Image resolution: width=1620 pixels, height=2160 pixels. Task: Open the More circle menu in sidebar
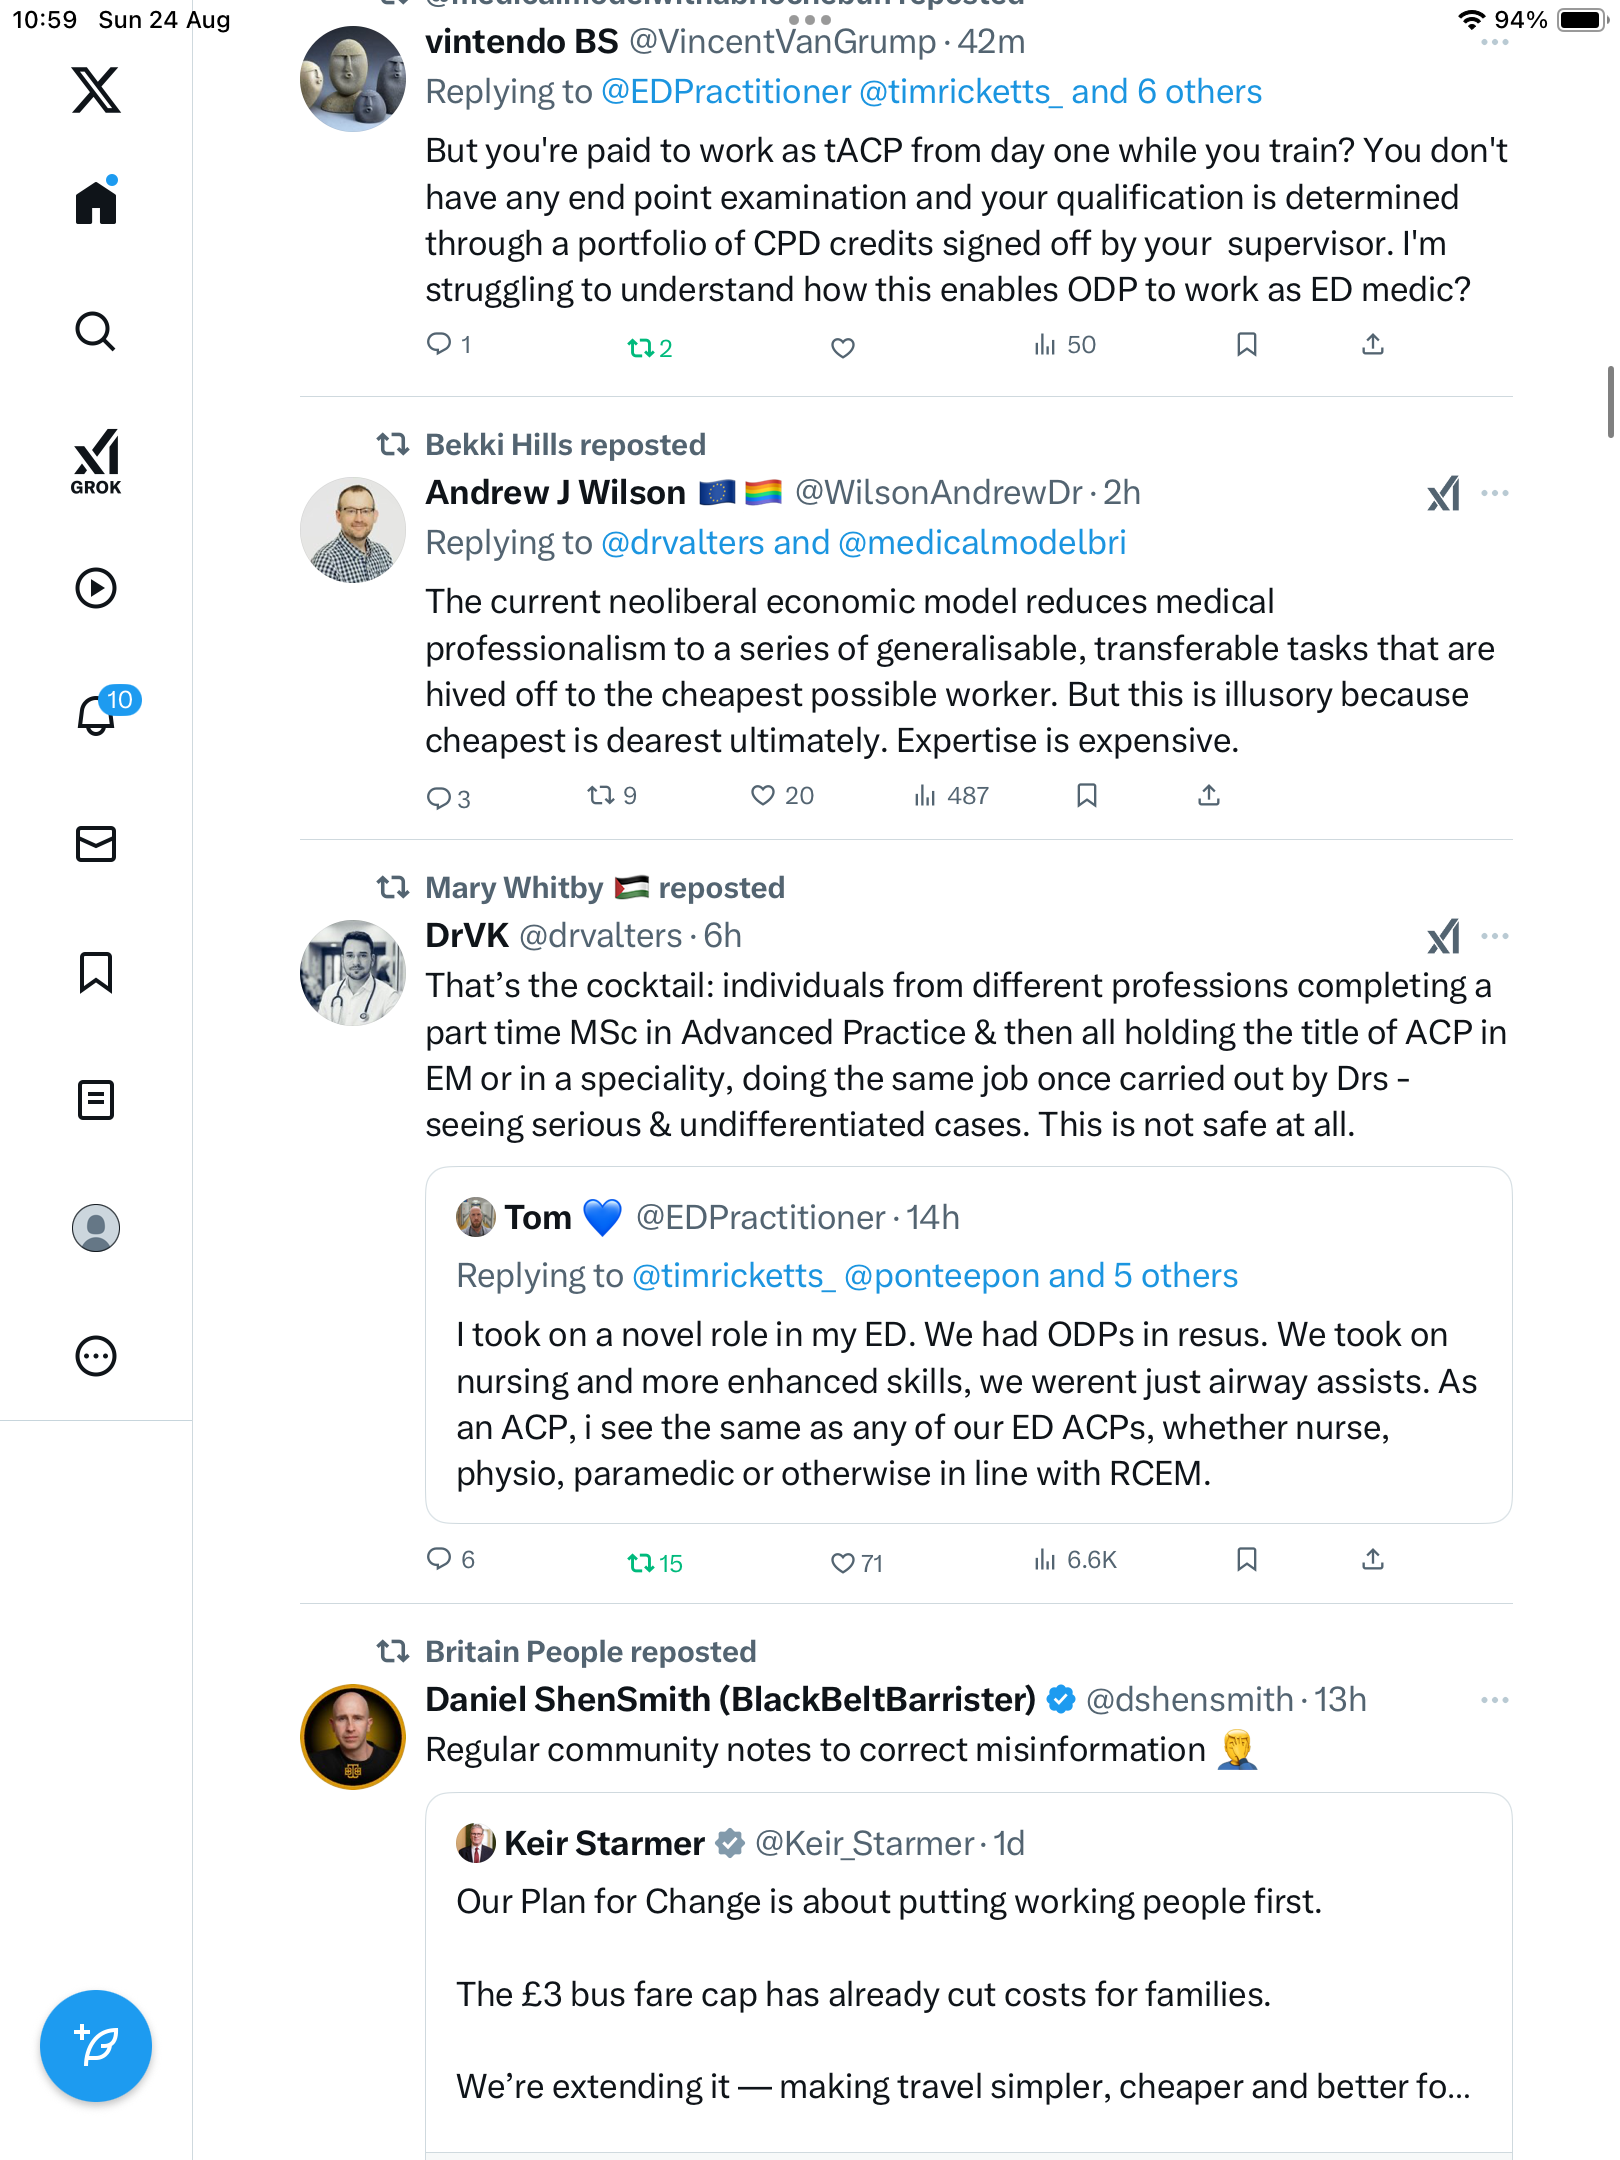(x=96, y=1356)
